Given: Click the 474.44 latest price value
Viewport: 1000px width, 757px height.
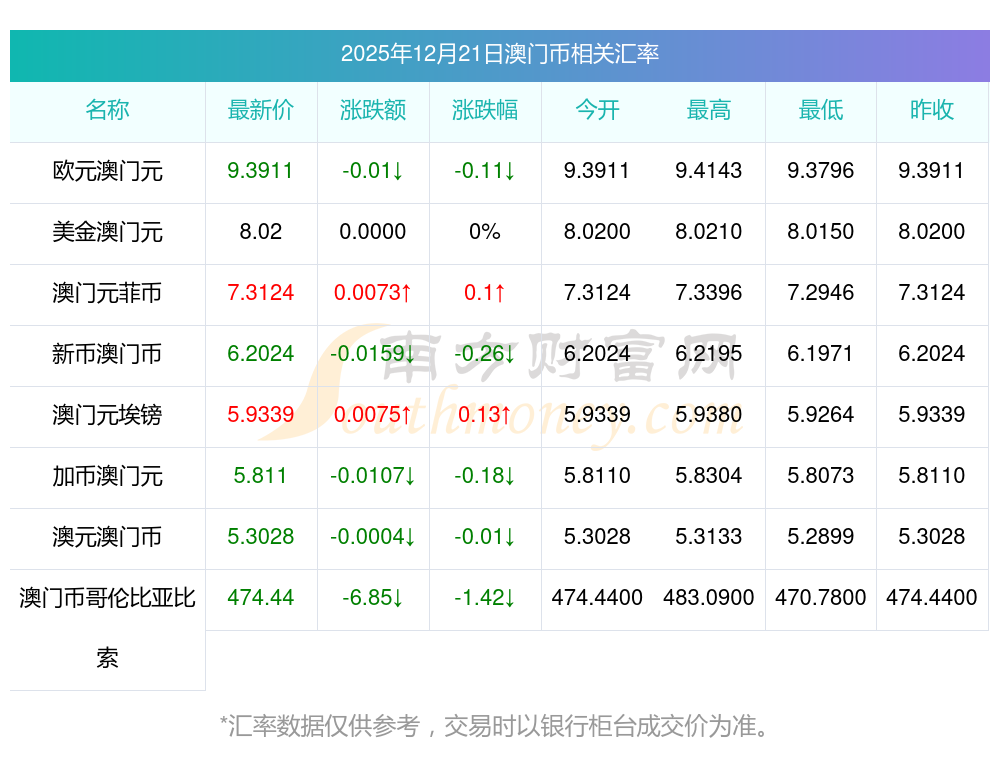Looking at the screenshot, I should coord(260,598).
